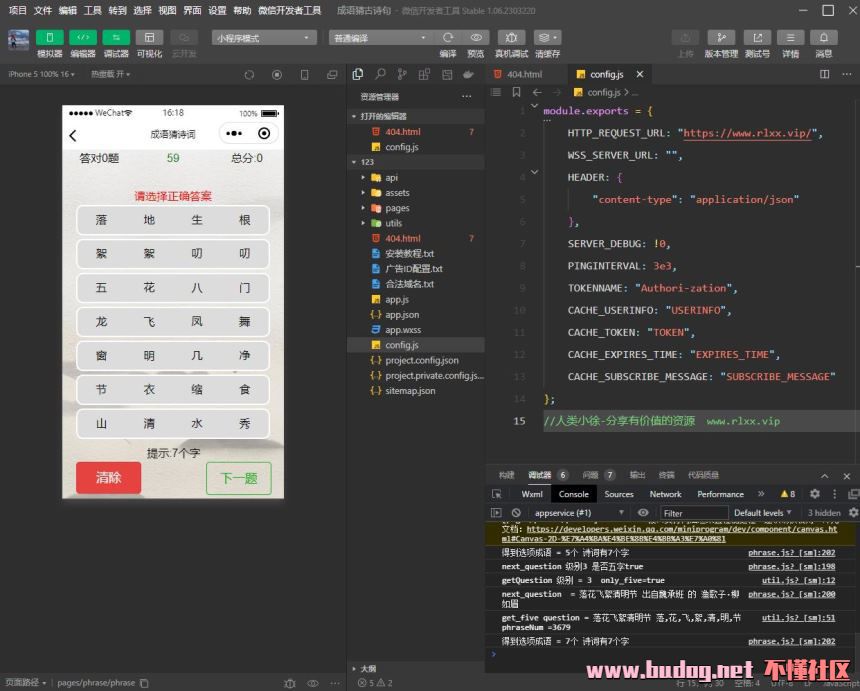The width and height of the screenshot is (860, 691).
Task: Toggle the 模拟器 (simulator) panel button
Action: click(x=49, y=38)
